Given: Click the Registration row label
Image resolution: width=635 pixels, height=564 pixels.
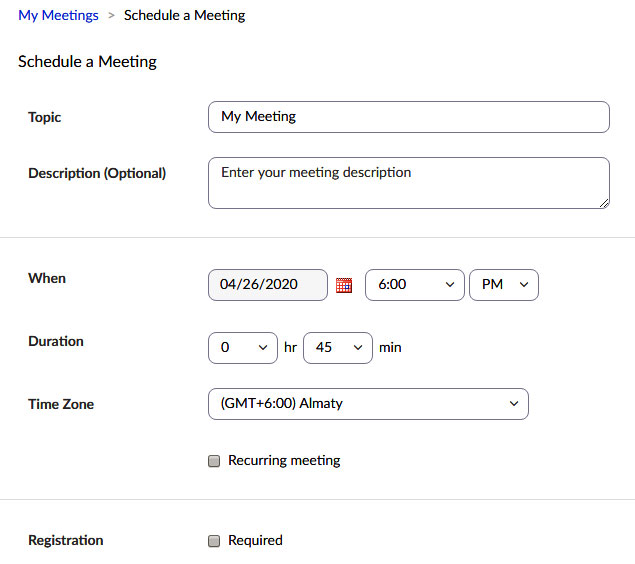Looking at the screenshot, I should click(x=66, y=540).
